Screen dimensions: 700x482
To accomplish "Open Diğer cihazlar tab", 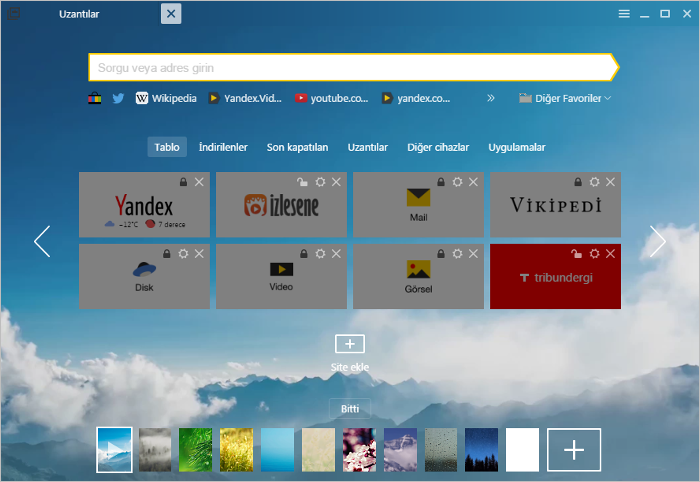I will (x=438, y=147).
